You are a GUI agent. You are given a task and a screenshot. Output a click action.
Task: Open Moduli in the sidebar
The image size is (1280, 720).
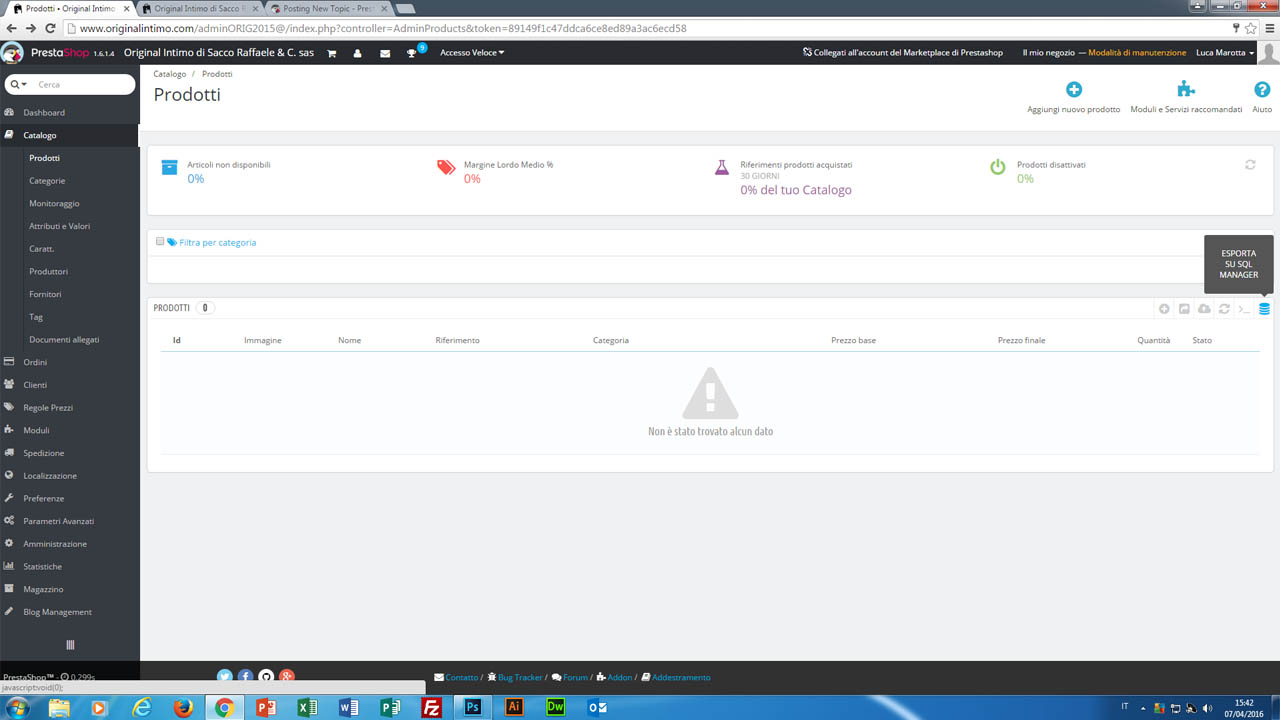pyautogui.click(x=36, y=430)
